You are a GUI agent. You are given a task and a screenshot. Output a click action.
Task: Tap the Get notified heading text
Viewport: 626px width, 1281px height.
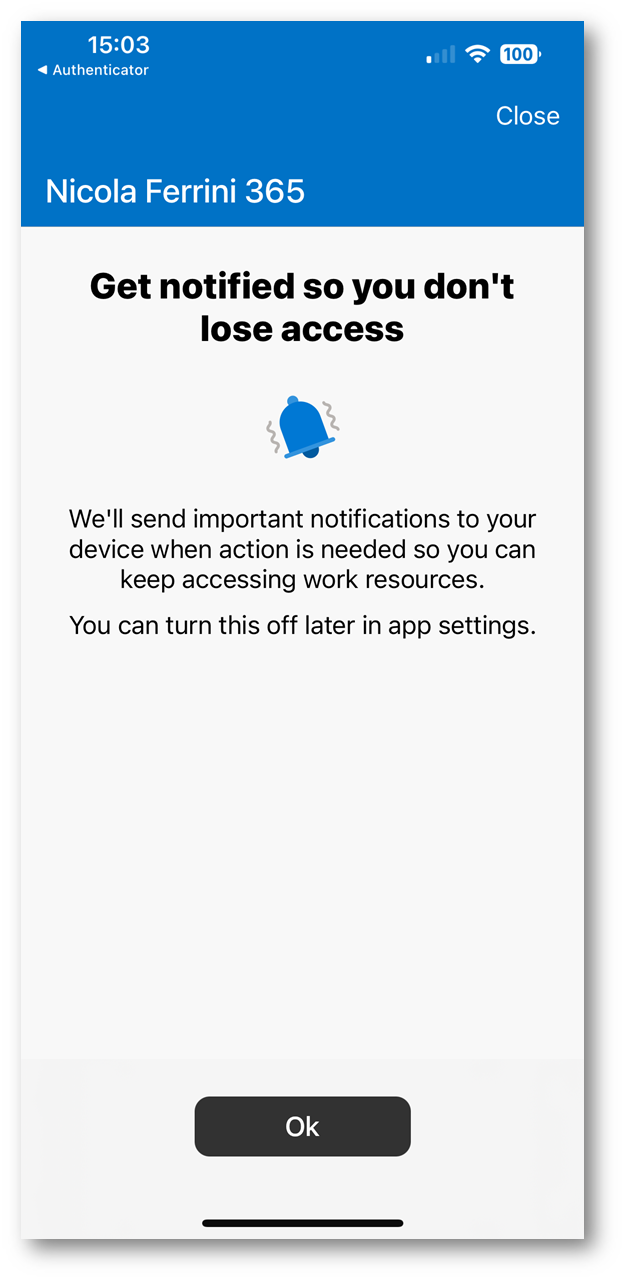click(302, 306)
